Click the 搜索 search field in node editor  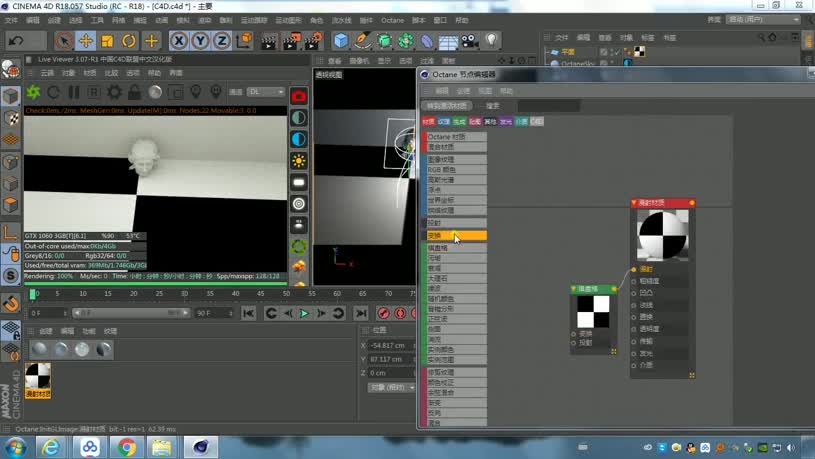(549, 106)
